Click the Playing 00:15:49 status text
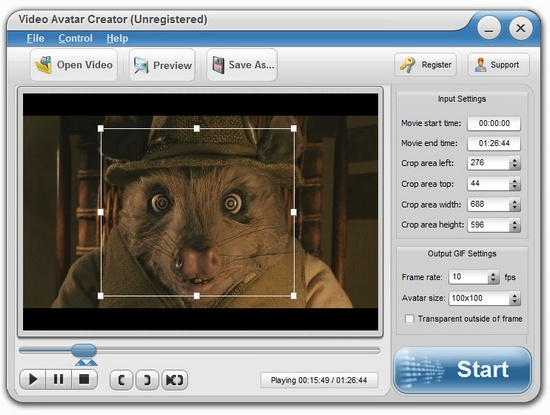The image size is (550, 415). [319, 380]
